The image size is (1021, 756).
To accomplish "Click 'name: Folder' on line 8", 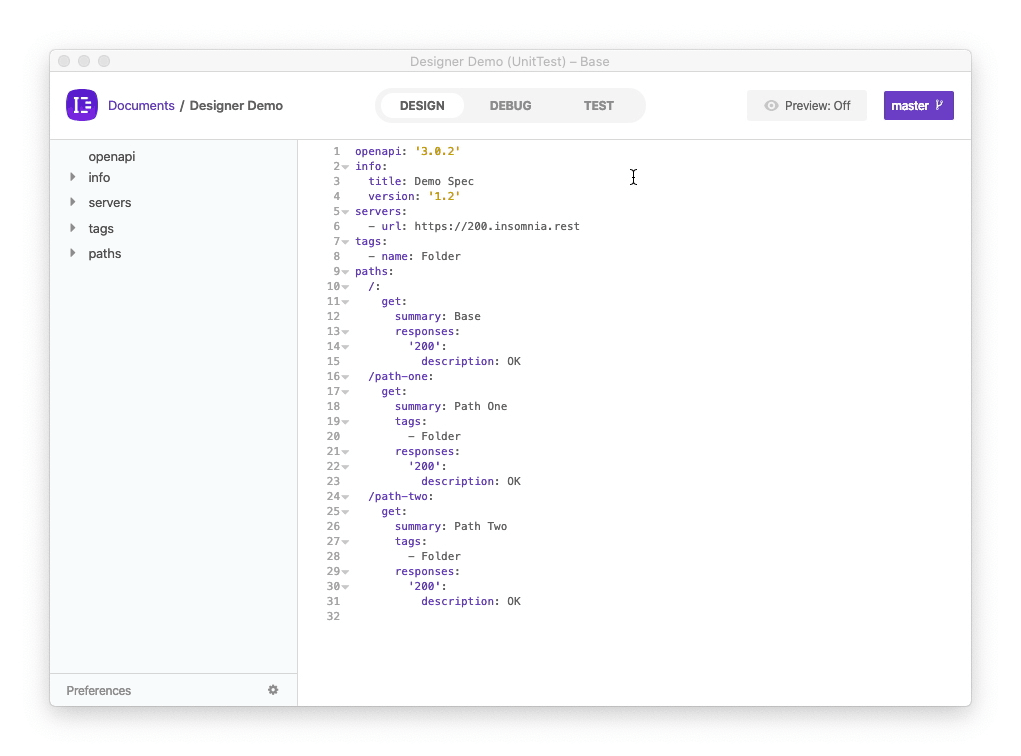I will pos(421,256).
